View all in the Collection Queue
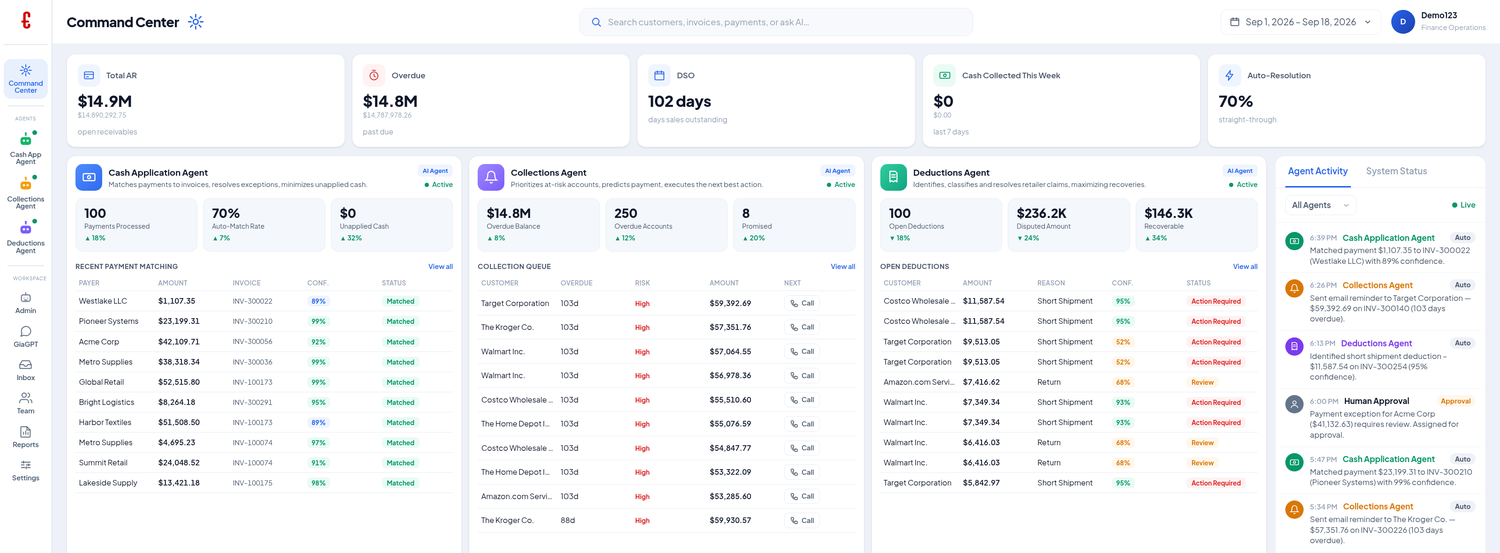This screenshot has width=1500, height=553. 843,267
